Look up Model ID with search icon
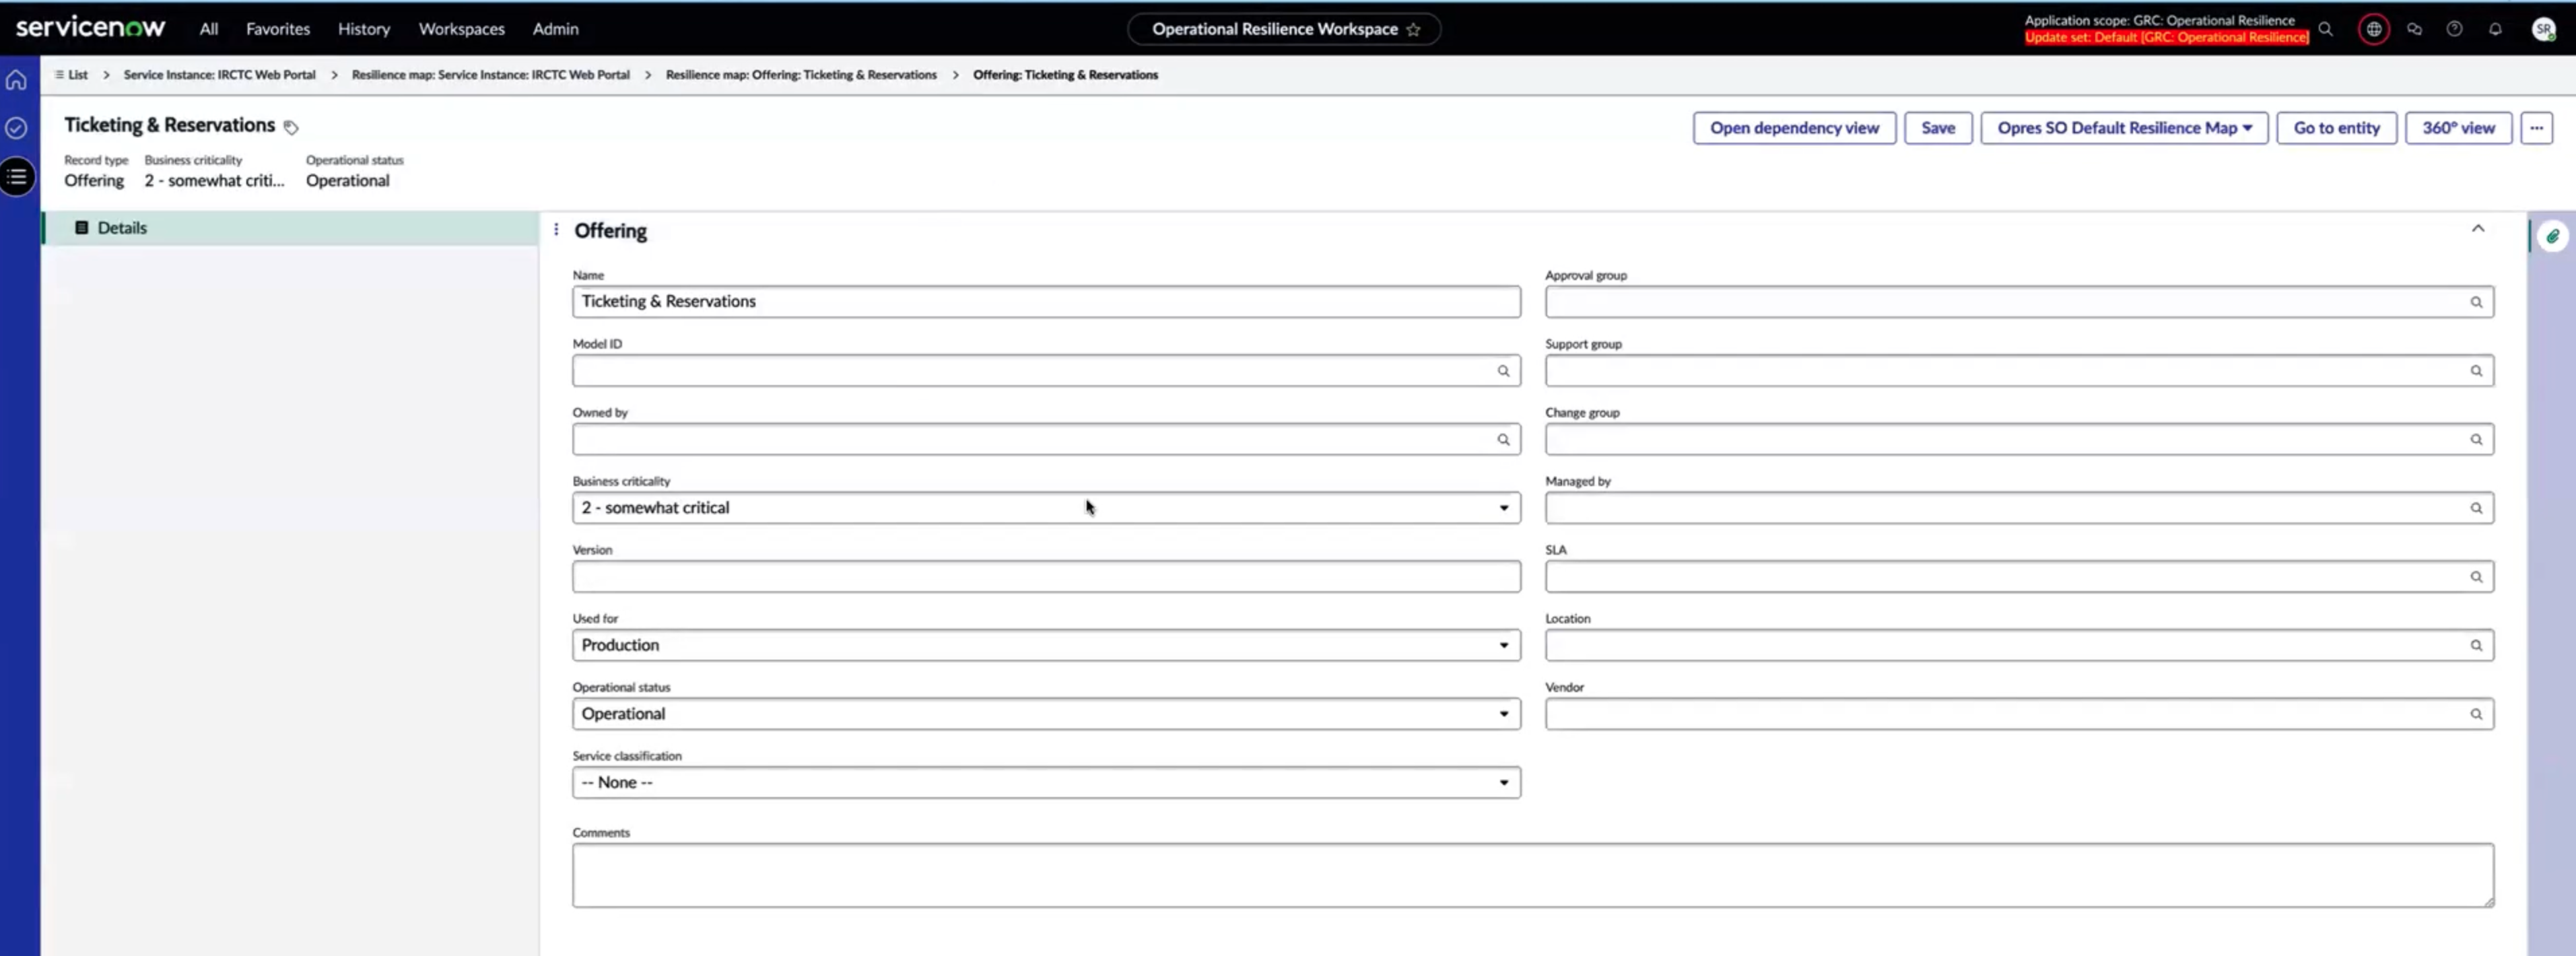Viewport: 2576px width, 956px height. pyautogui.click(x=1503, y=371)
